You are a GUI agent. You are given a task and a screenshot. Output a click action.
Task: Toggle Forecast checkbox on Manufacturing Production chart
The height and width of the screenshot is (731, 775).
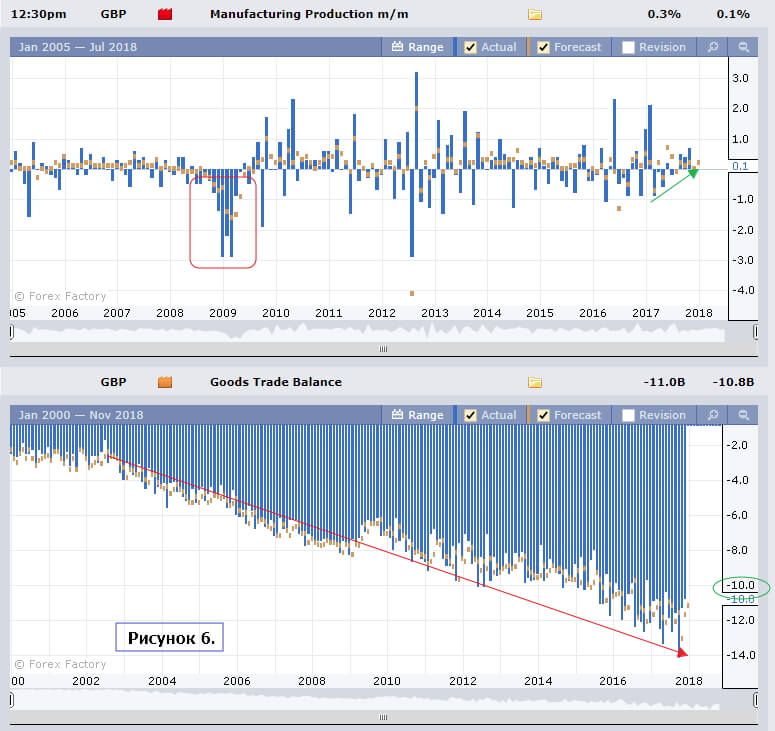click(544, 47)
